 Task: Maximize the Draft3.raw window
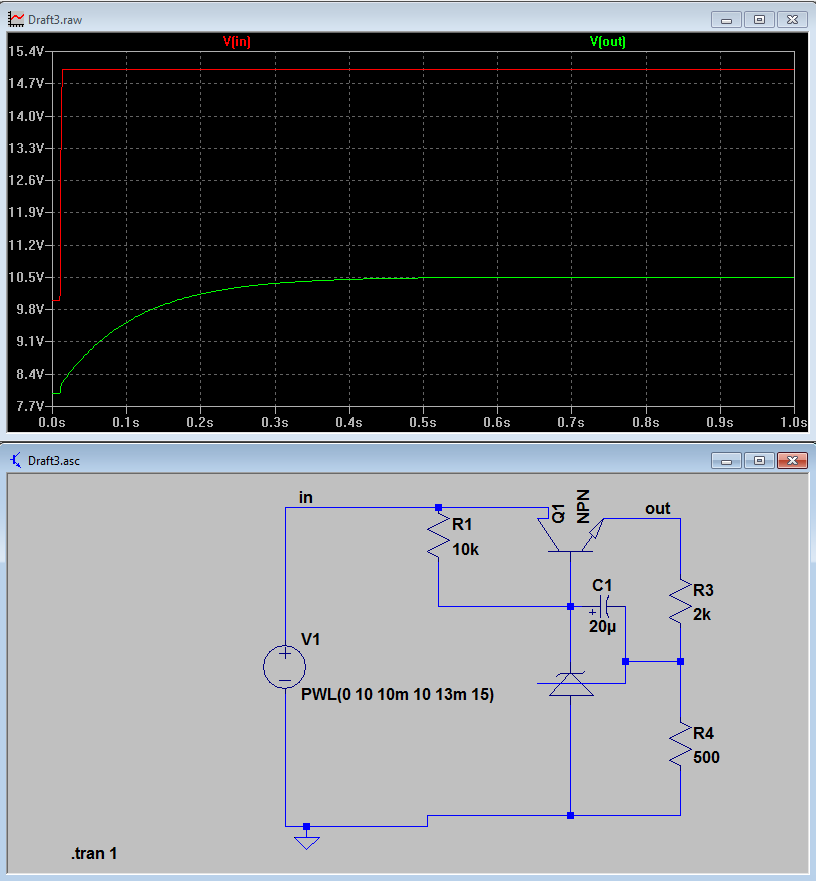(x=759, y=20)
